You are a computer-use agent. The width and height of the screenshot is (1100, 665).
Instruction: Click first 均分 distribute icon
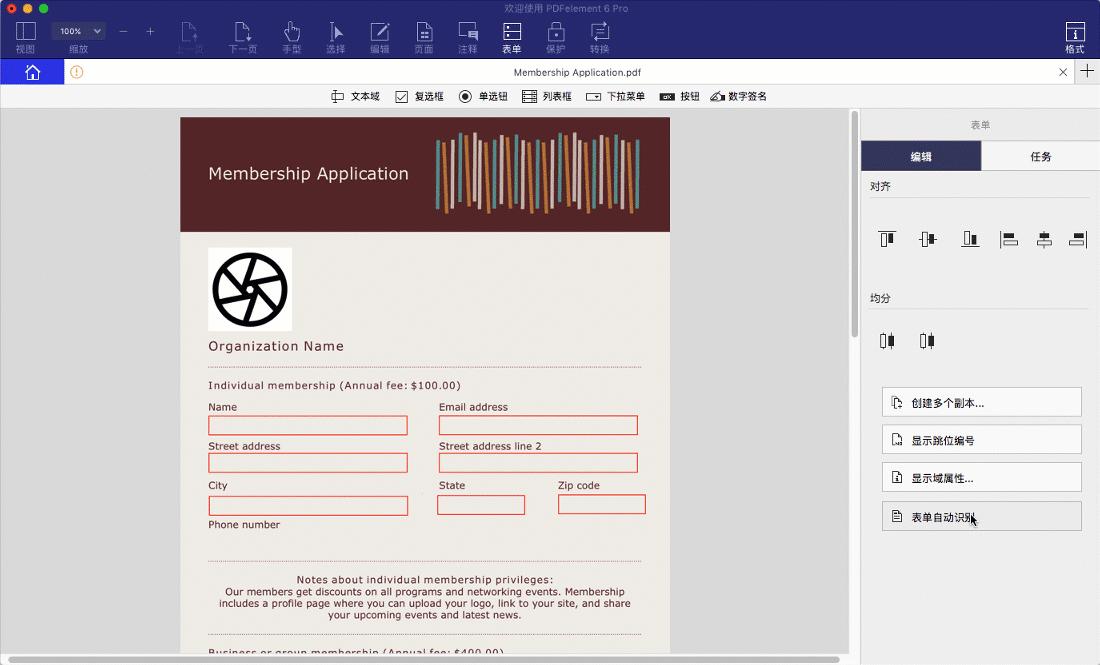(x=887, y=341)
